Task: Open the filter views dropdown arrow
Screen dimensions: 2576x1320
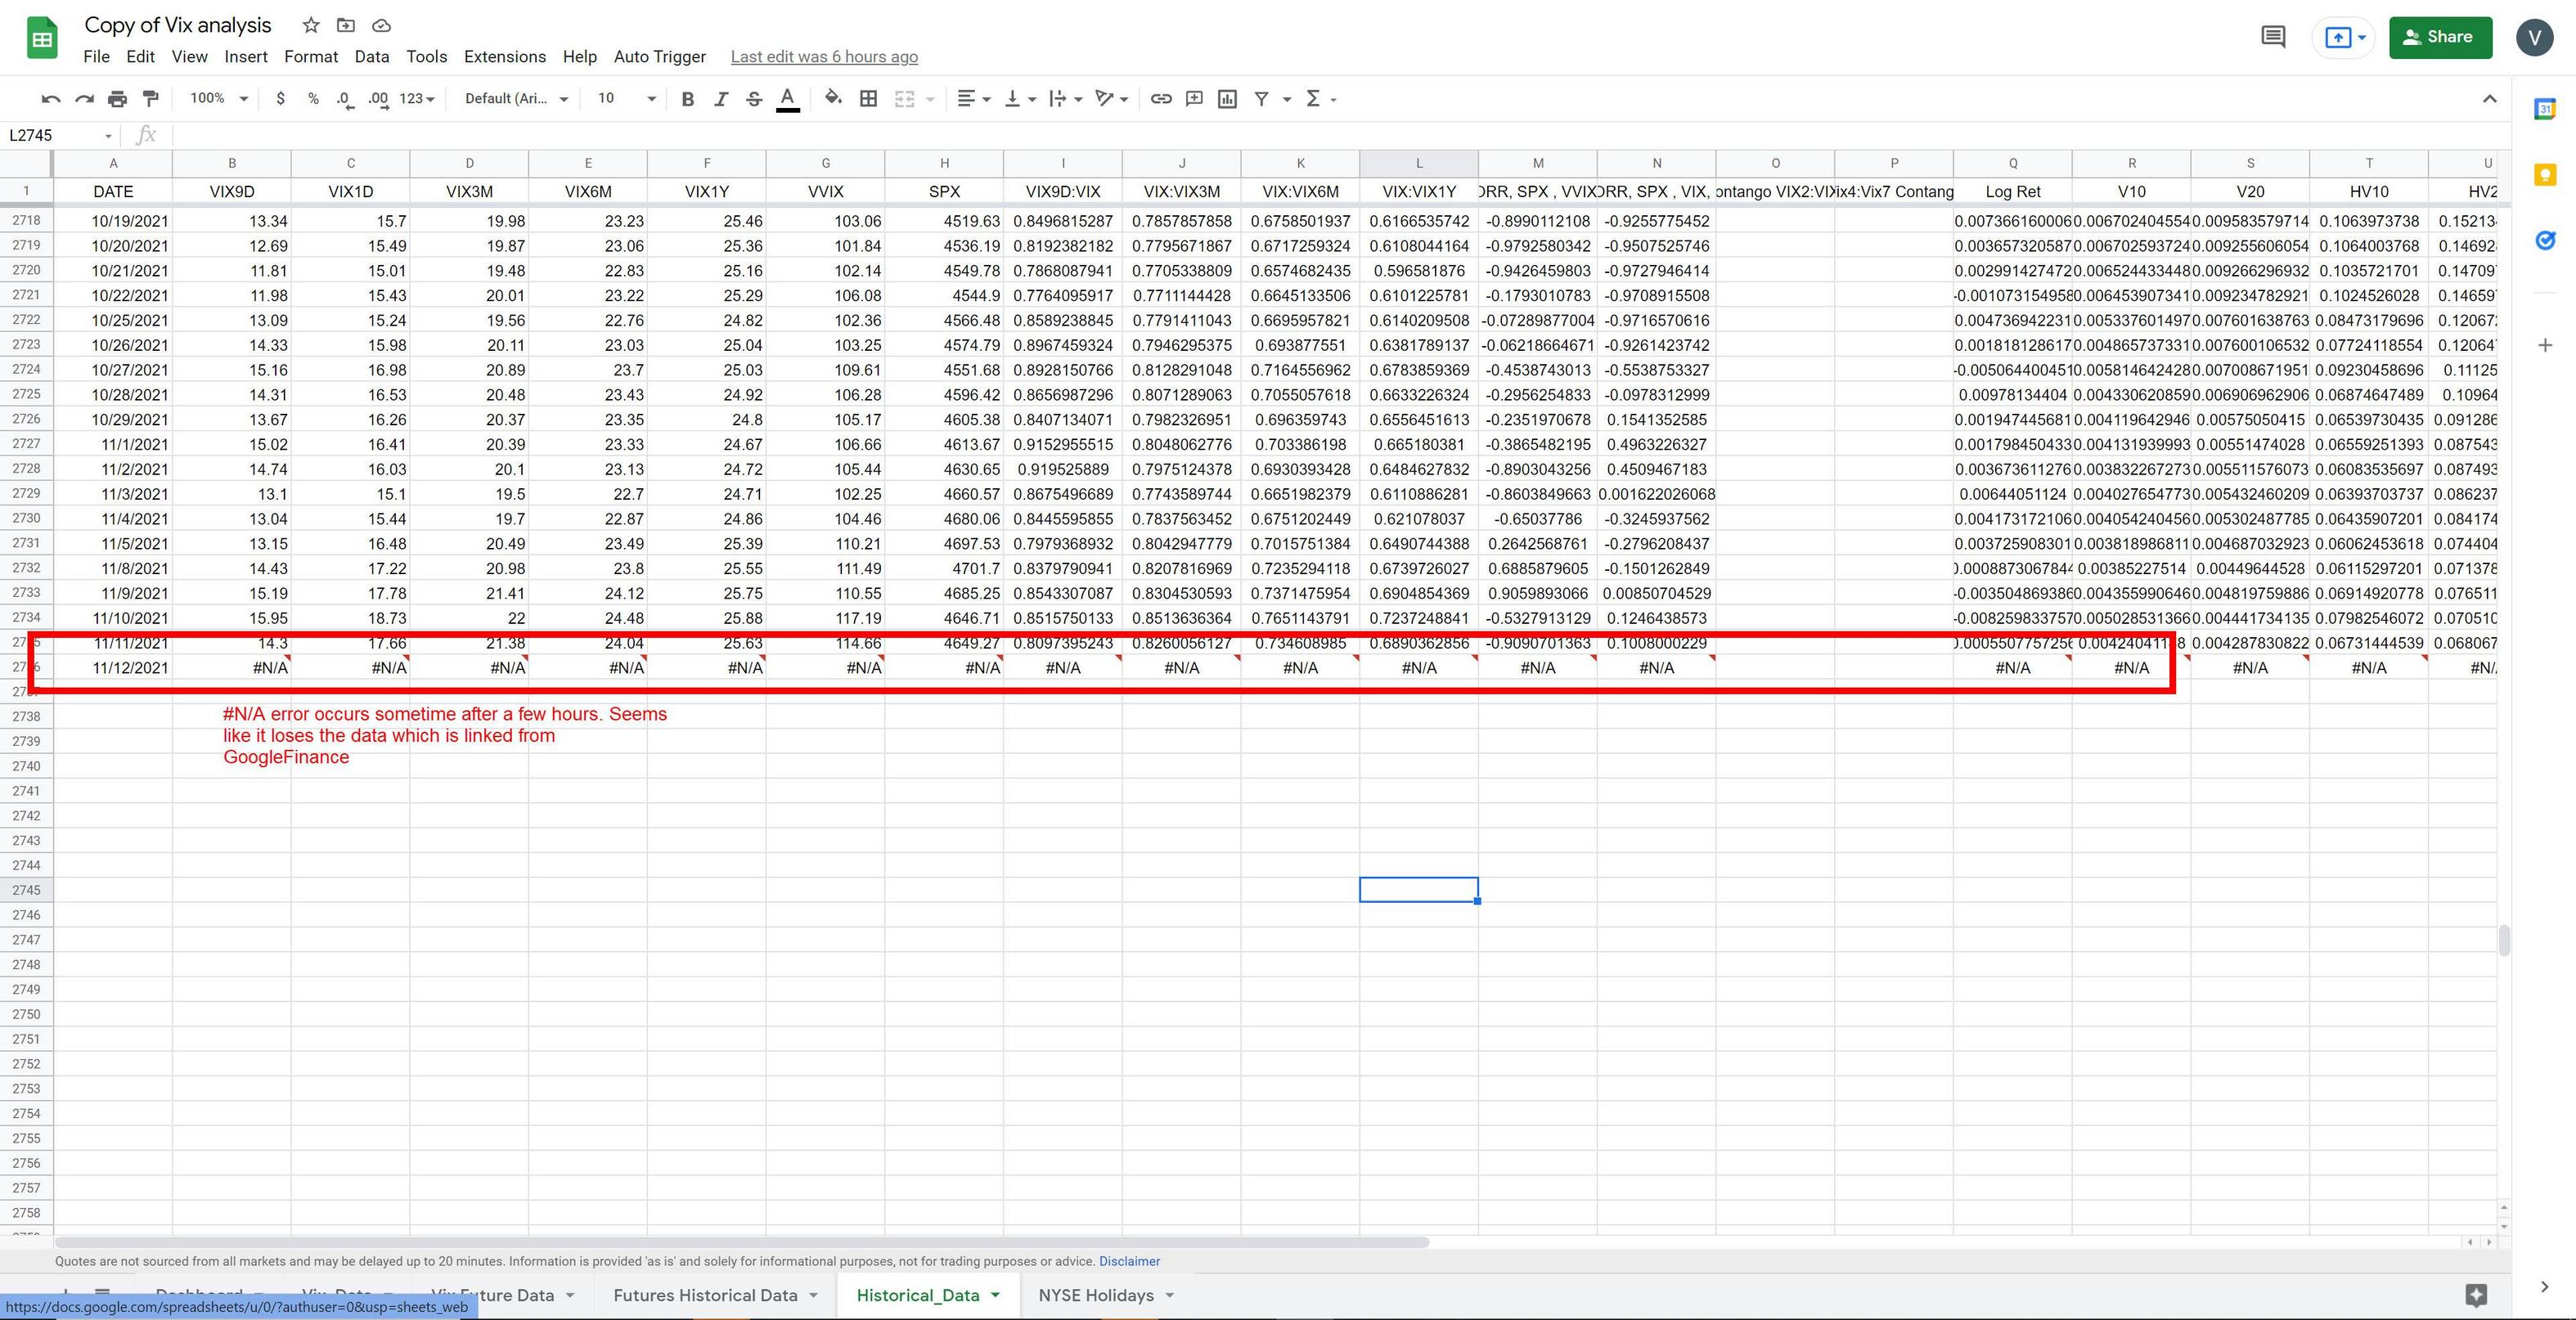Action: 1287,99
